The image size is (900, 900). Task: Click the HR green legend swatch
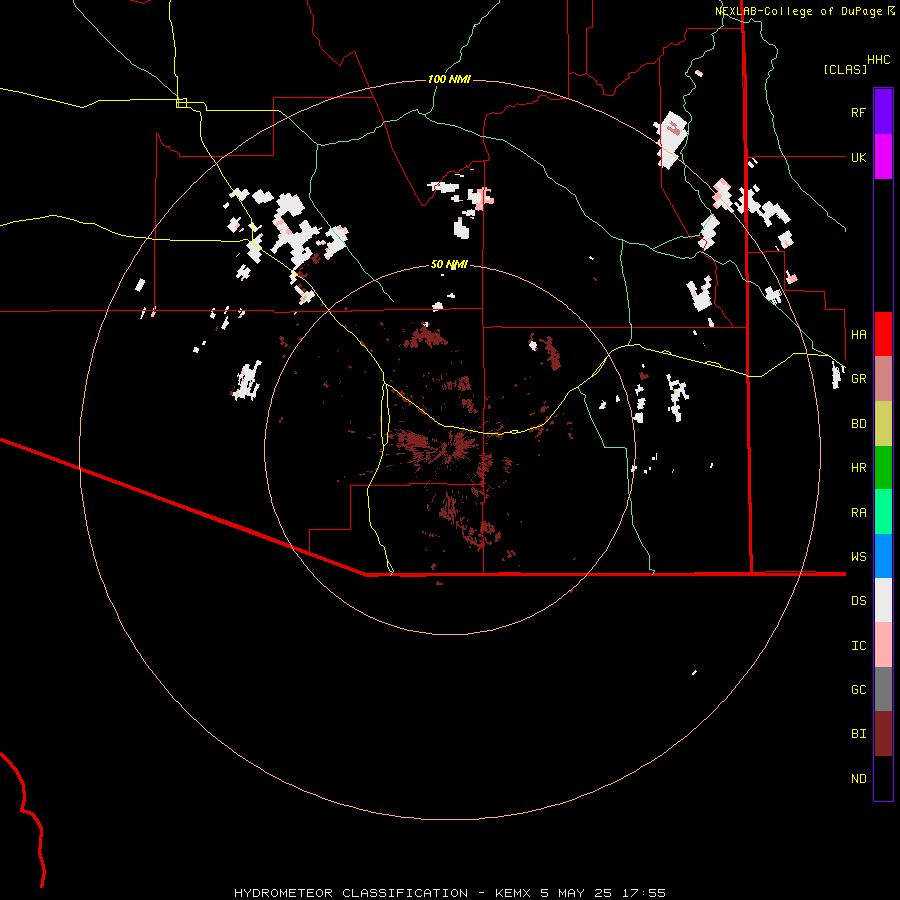coord(883,467)
